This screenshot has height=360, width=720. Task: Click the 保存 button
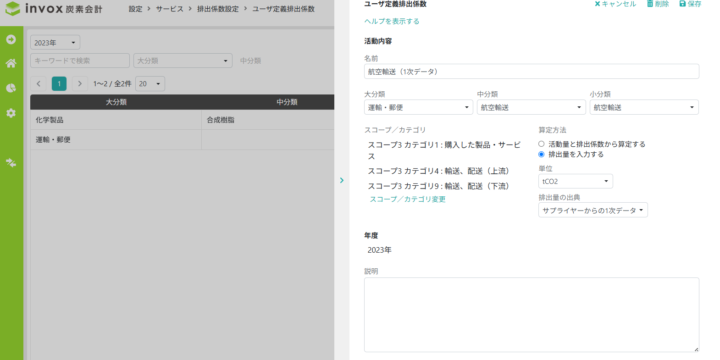pyautogui.click(x=690, y=4)
